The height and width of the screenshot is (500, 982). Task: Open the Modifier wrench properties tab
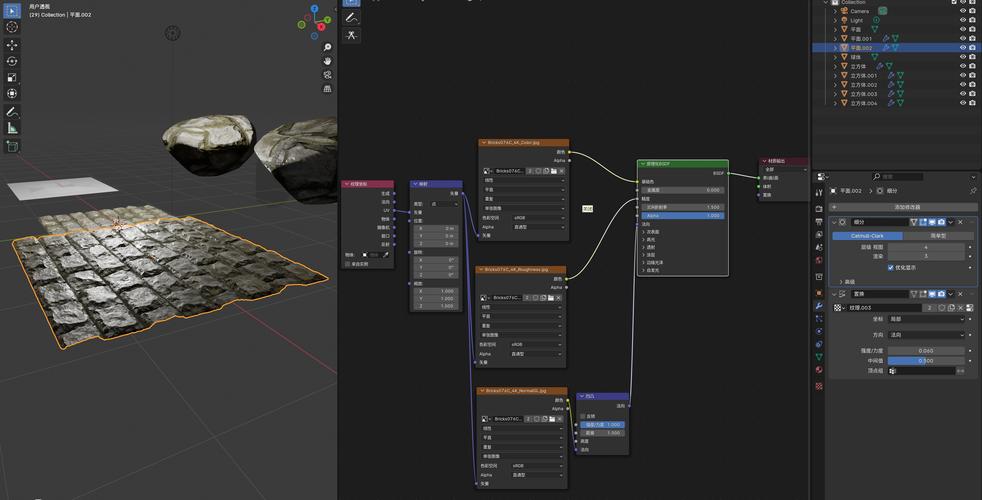819,306
